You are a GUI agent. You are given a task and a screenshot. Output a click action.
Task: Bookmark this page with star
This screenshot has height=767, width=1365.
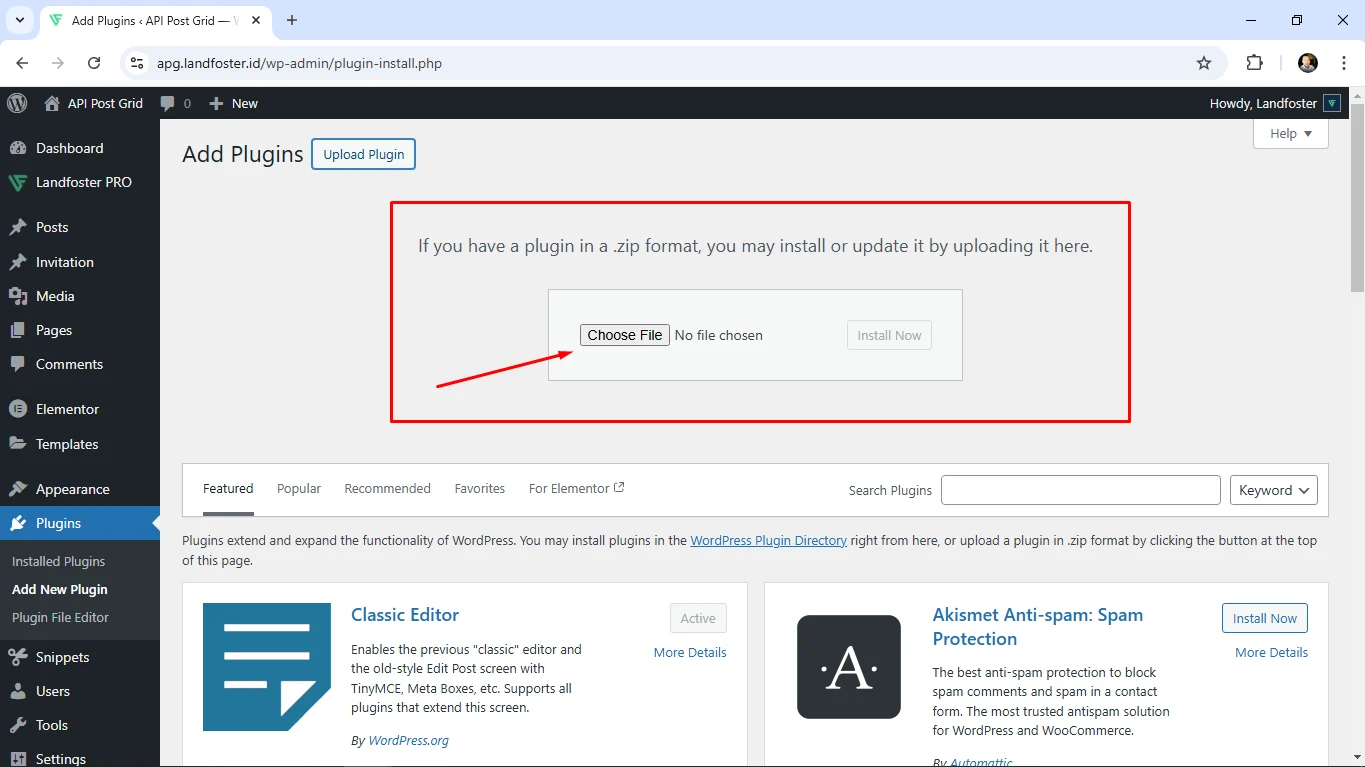click(1204, 63)
